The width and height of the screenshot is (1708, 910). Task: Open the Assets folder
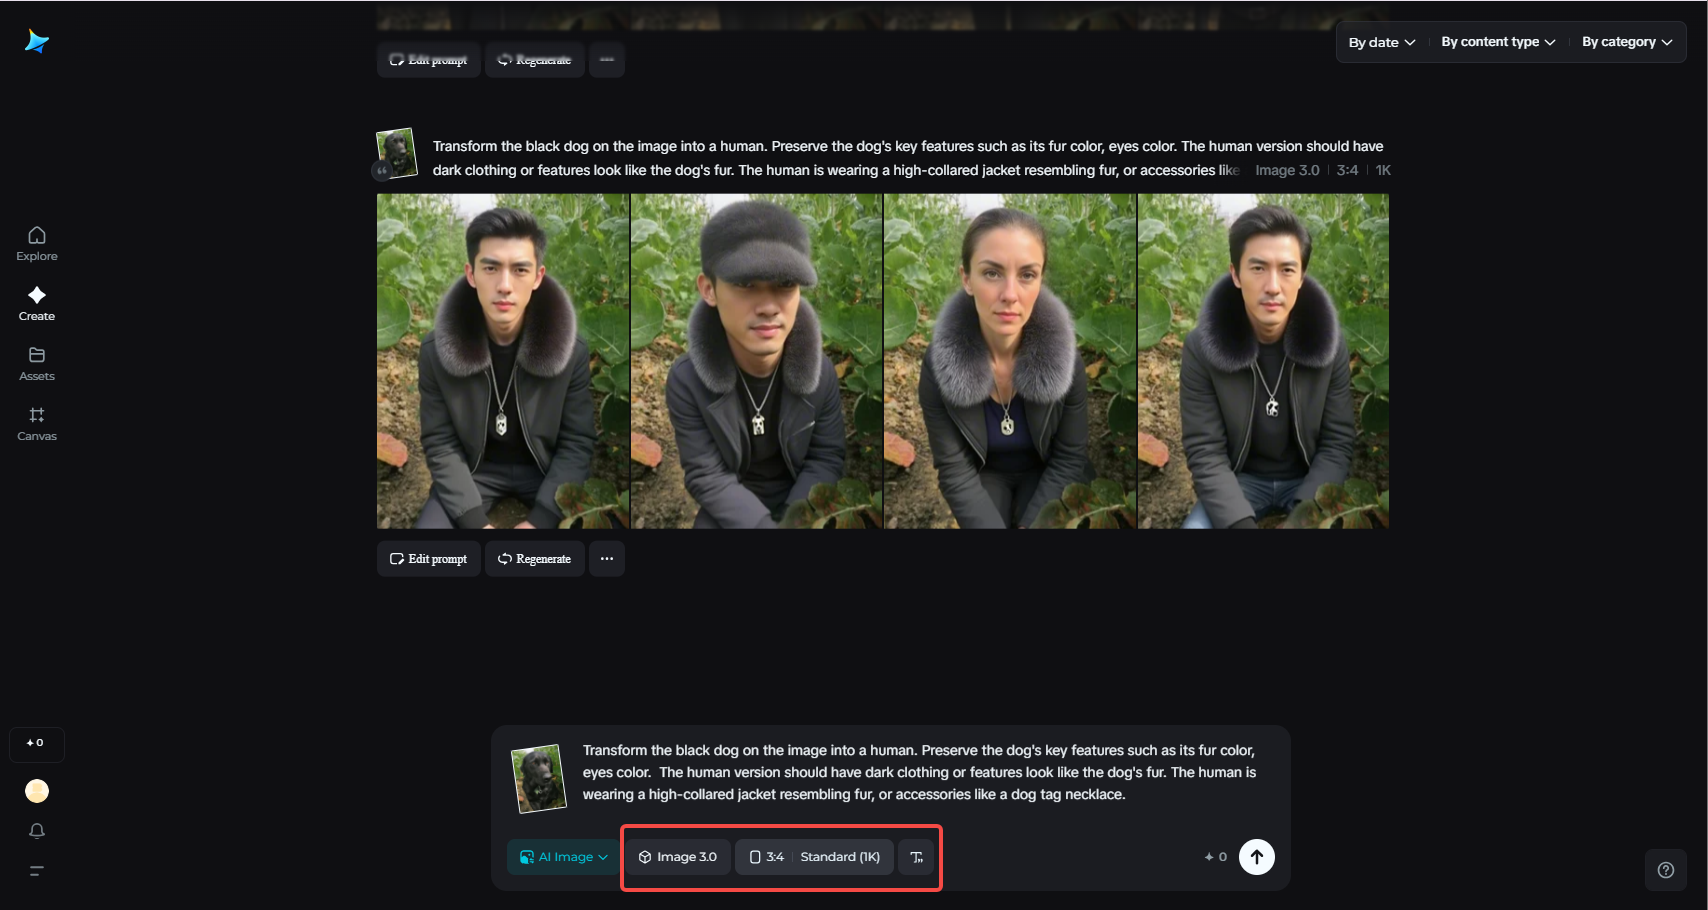click(x=37, y=364)
